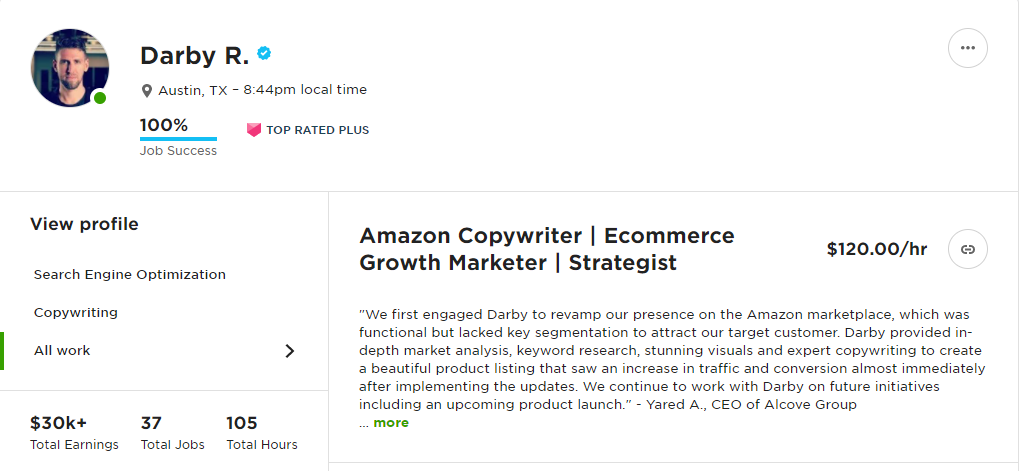Click the Amazon Copywriter profile title
Image resolution: width=1019 pixels, height=471 pixels.
pos(546,249)
